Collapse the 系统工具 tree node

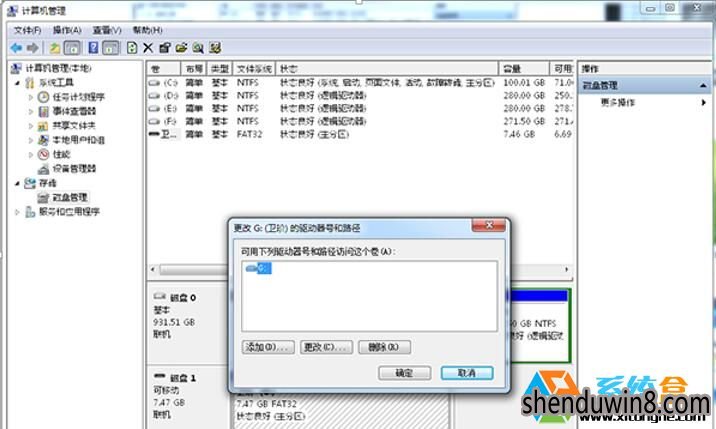pyautogui.click(x=17, y=83)
